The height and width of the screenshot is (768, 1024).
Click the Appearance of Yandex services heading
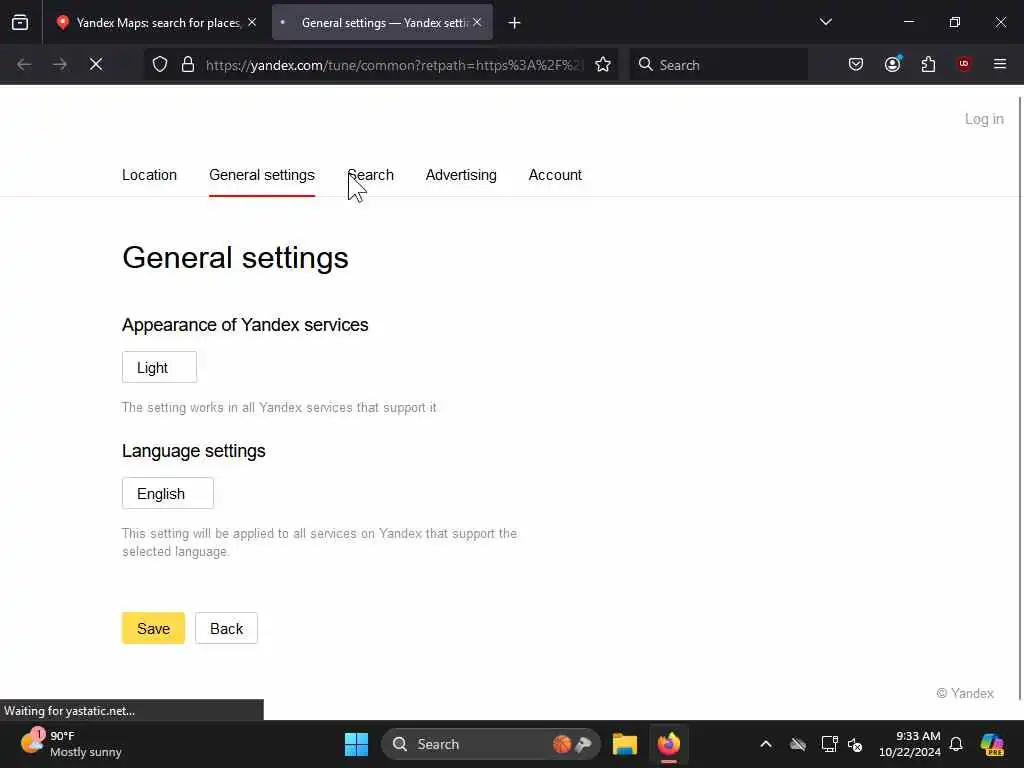(245, 325)
